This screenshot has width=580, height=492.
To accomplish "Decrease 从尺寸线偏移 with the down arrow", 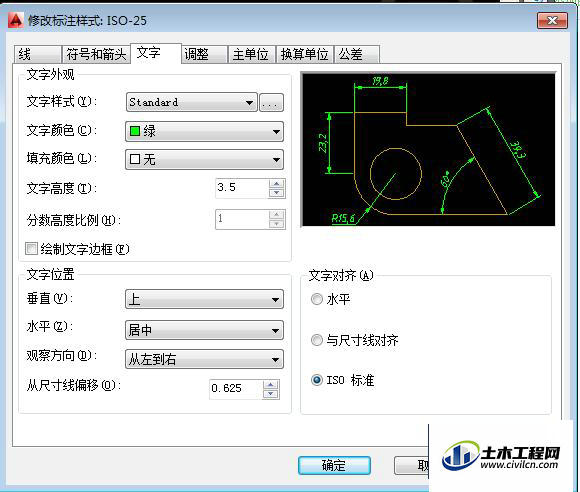I will (x=271, y=394).
